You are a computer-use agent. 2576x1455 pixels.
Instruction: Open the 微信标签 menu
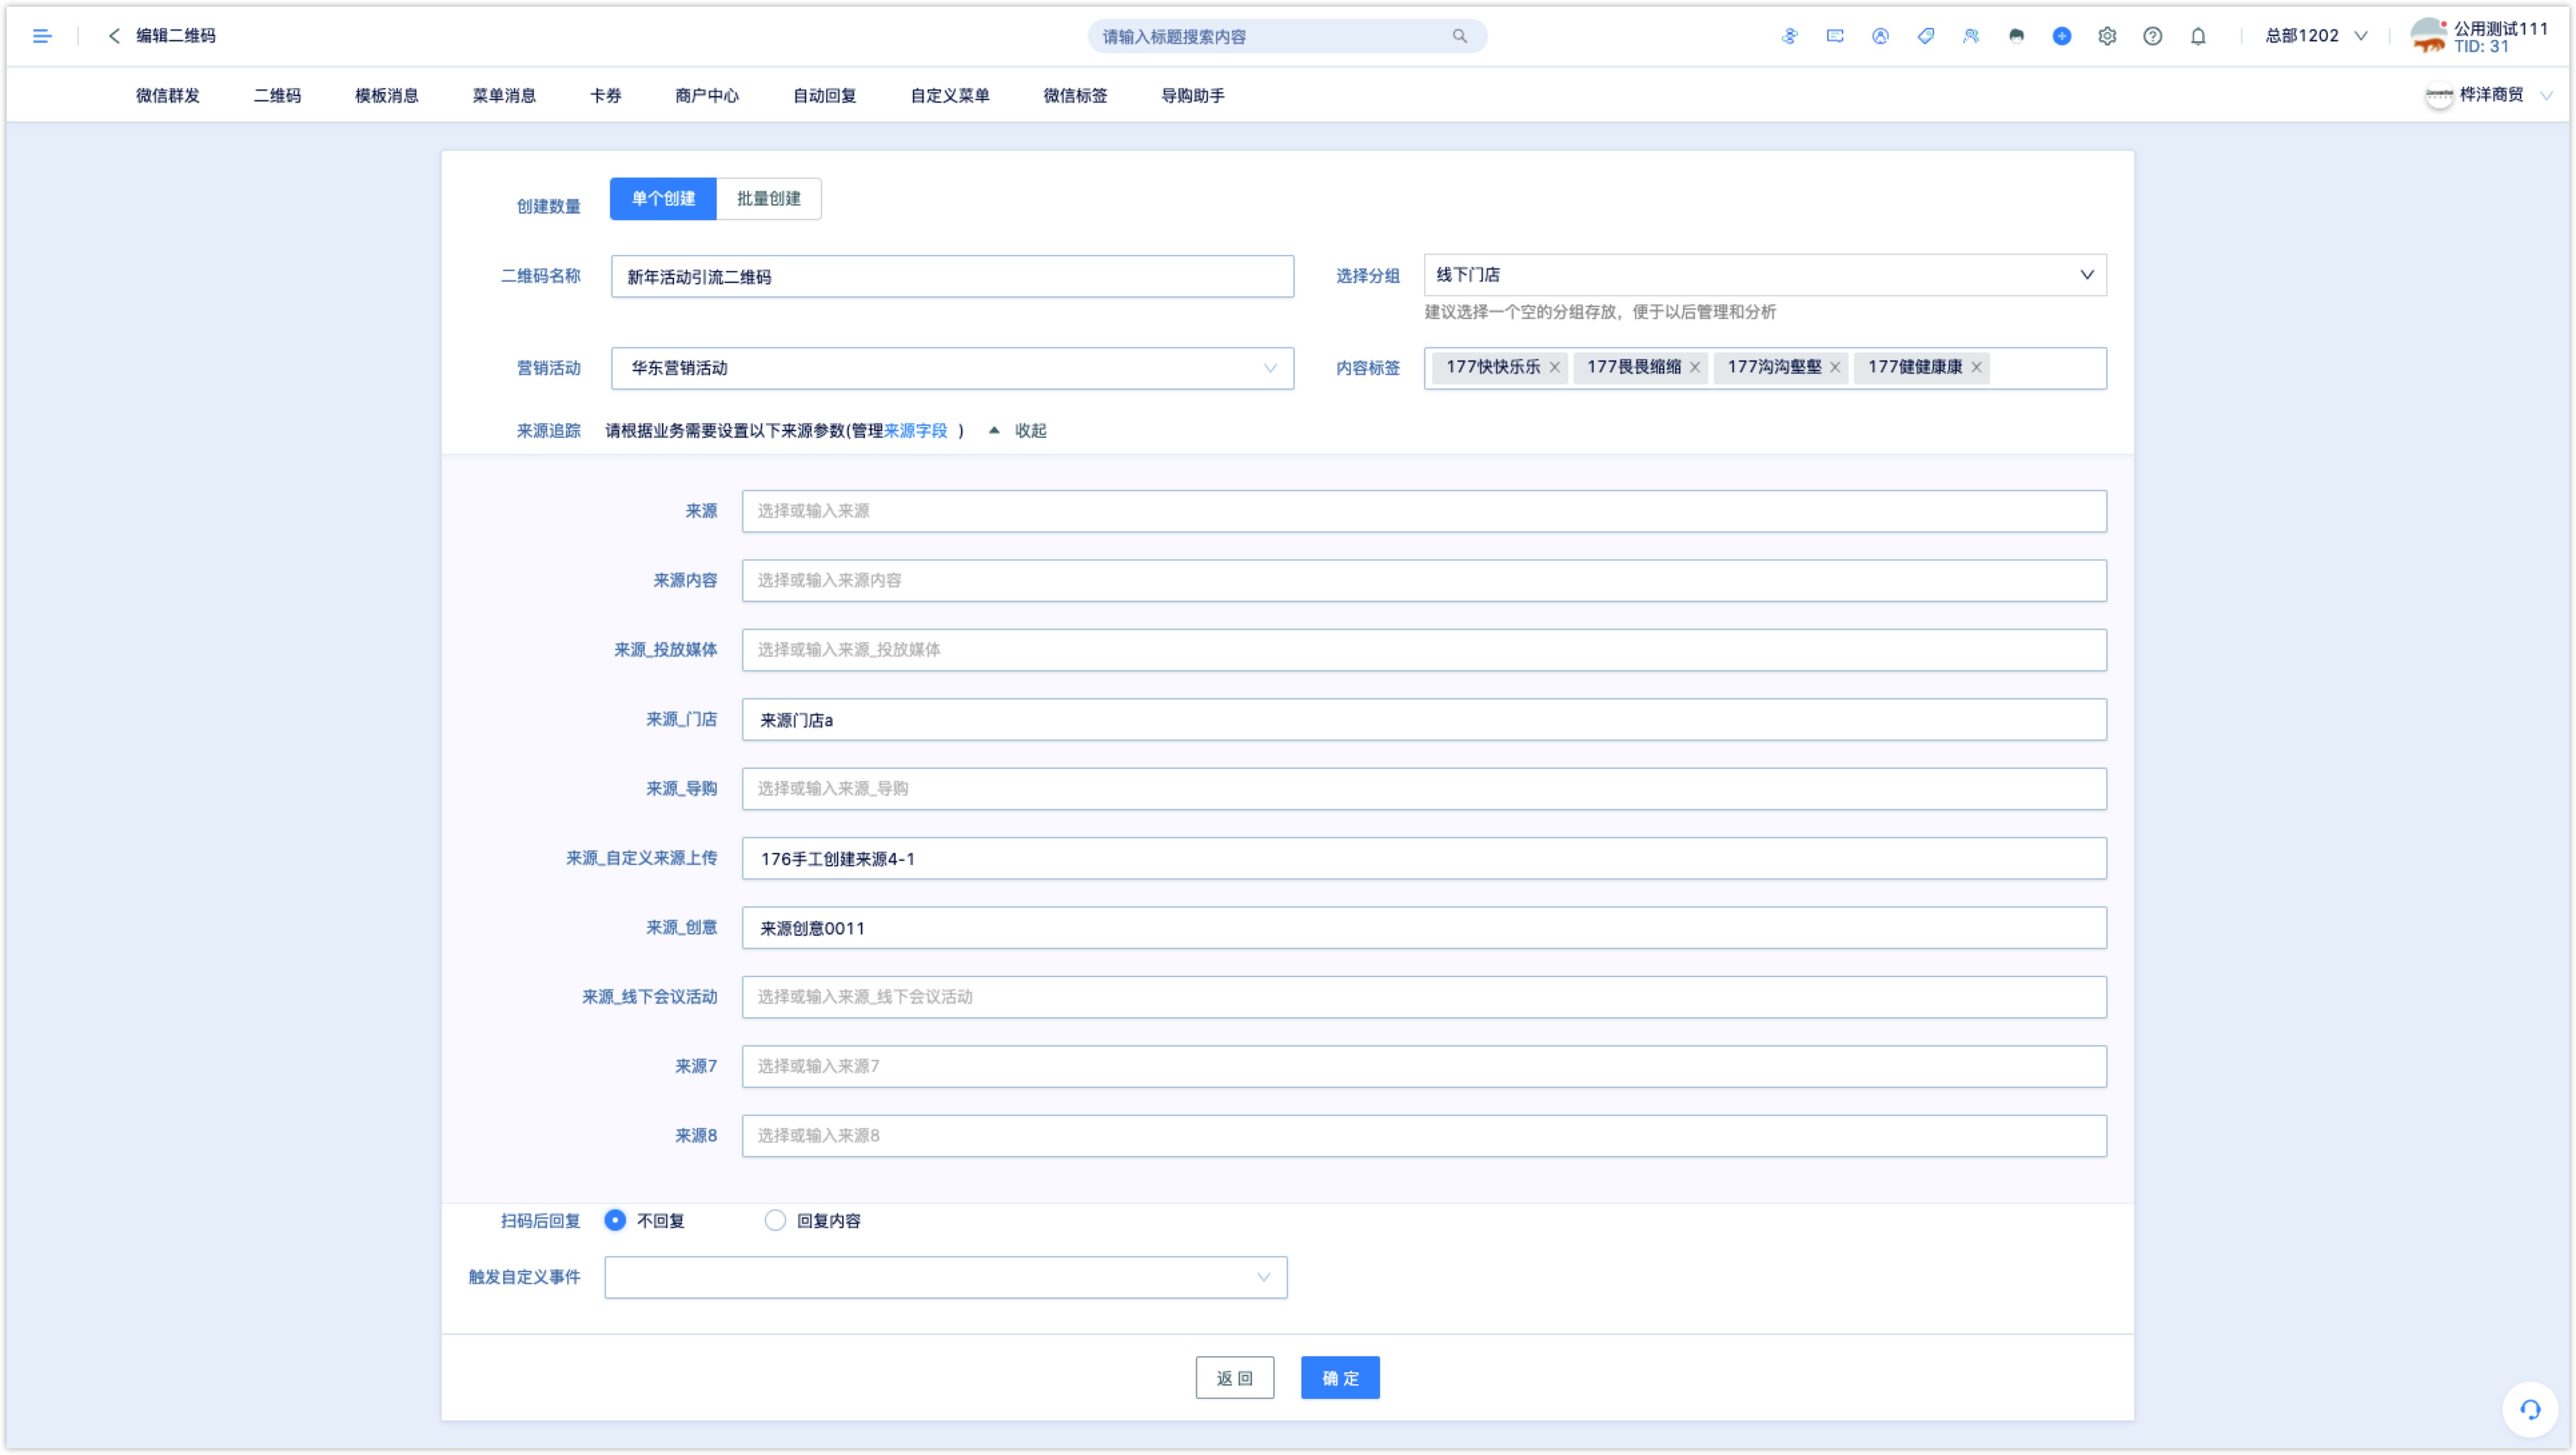coord(1075,95)
